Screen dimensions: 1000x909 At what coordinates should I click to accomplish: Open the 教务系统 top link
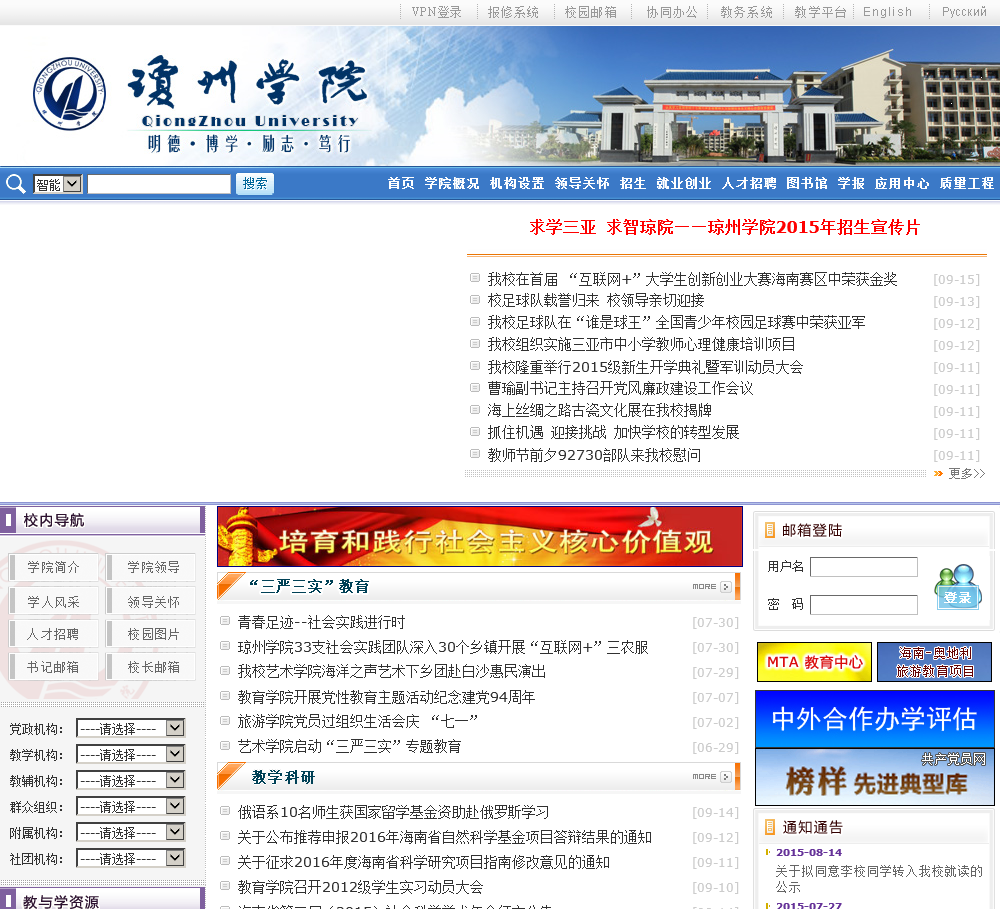point(746,12)
